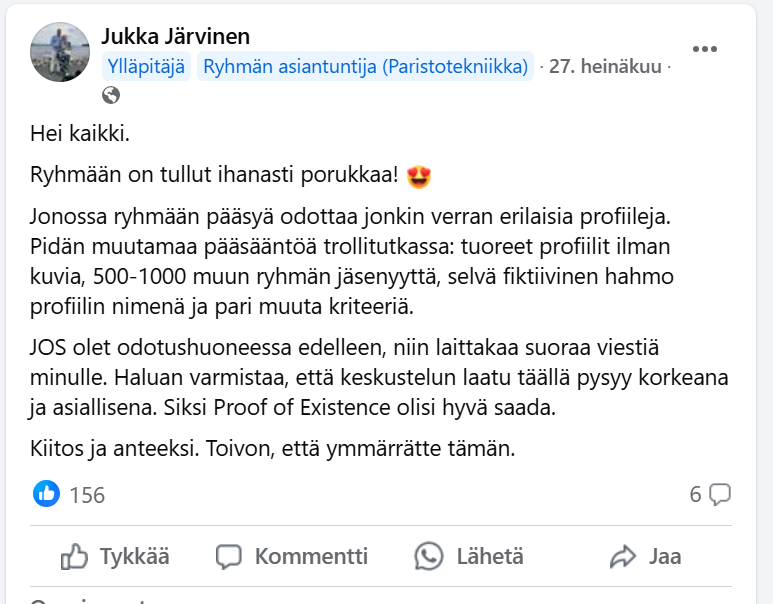Share the post with the Jaa arrow button
Image resolution: width=773 pixels, height=604 pixels.
click(x=645, y=556)
